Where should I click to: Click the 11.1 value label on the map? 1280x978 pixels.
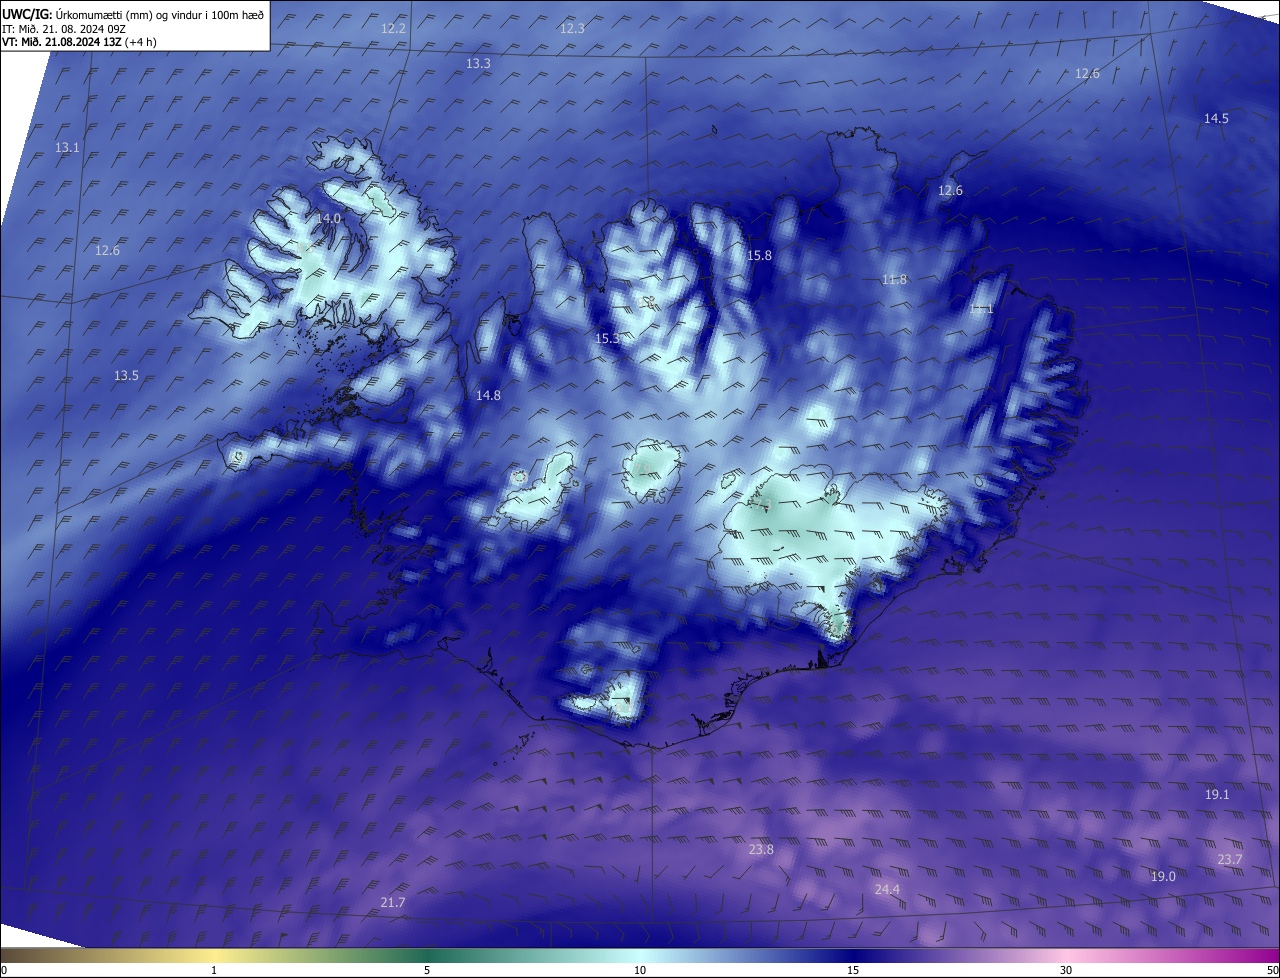tap(981, 309)
